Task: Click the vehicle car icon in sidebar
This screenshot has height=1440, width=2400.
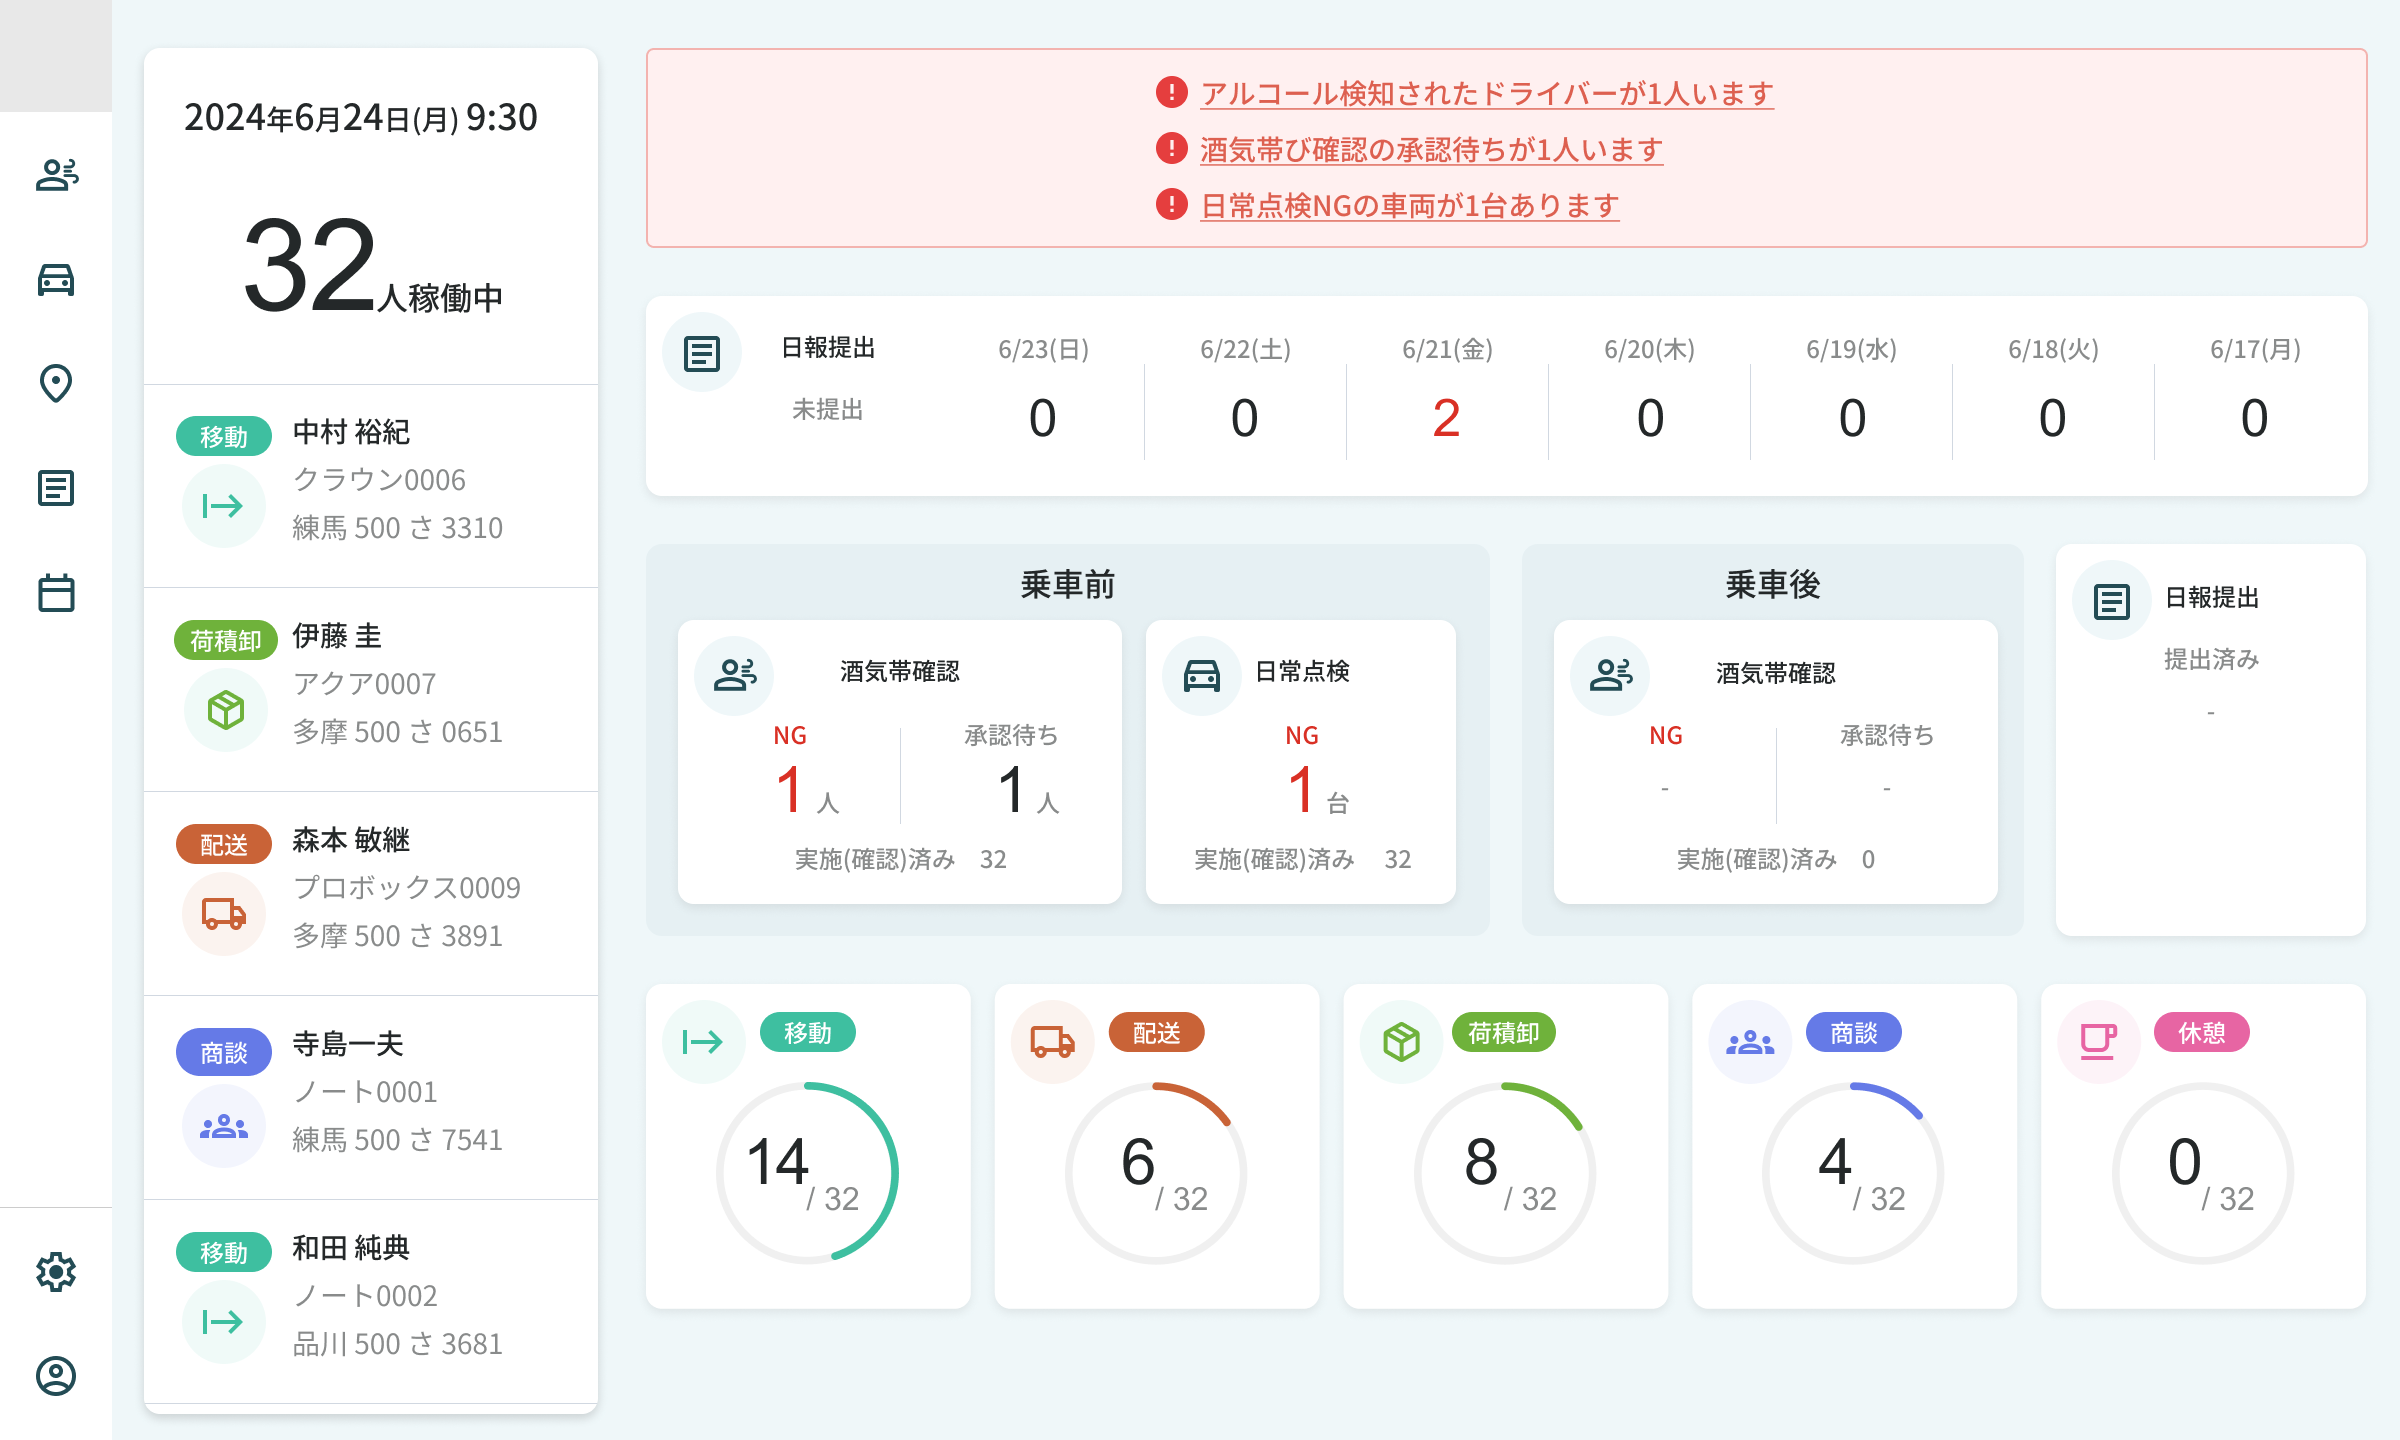Action: coord(56,280)
